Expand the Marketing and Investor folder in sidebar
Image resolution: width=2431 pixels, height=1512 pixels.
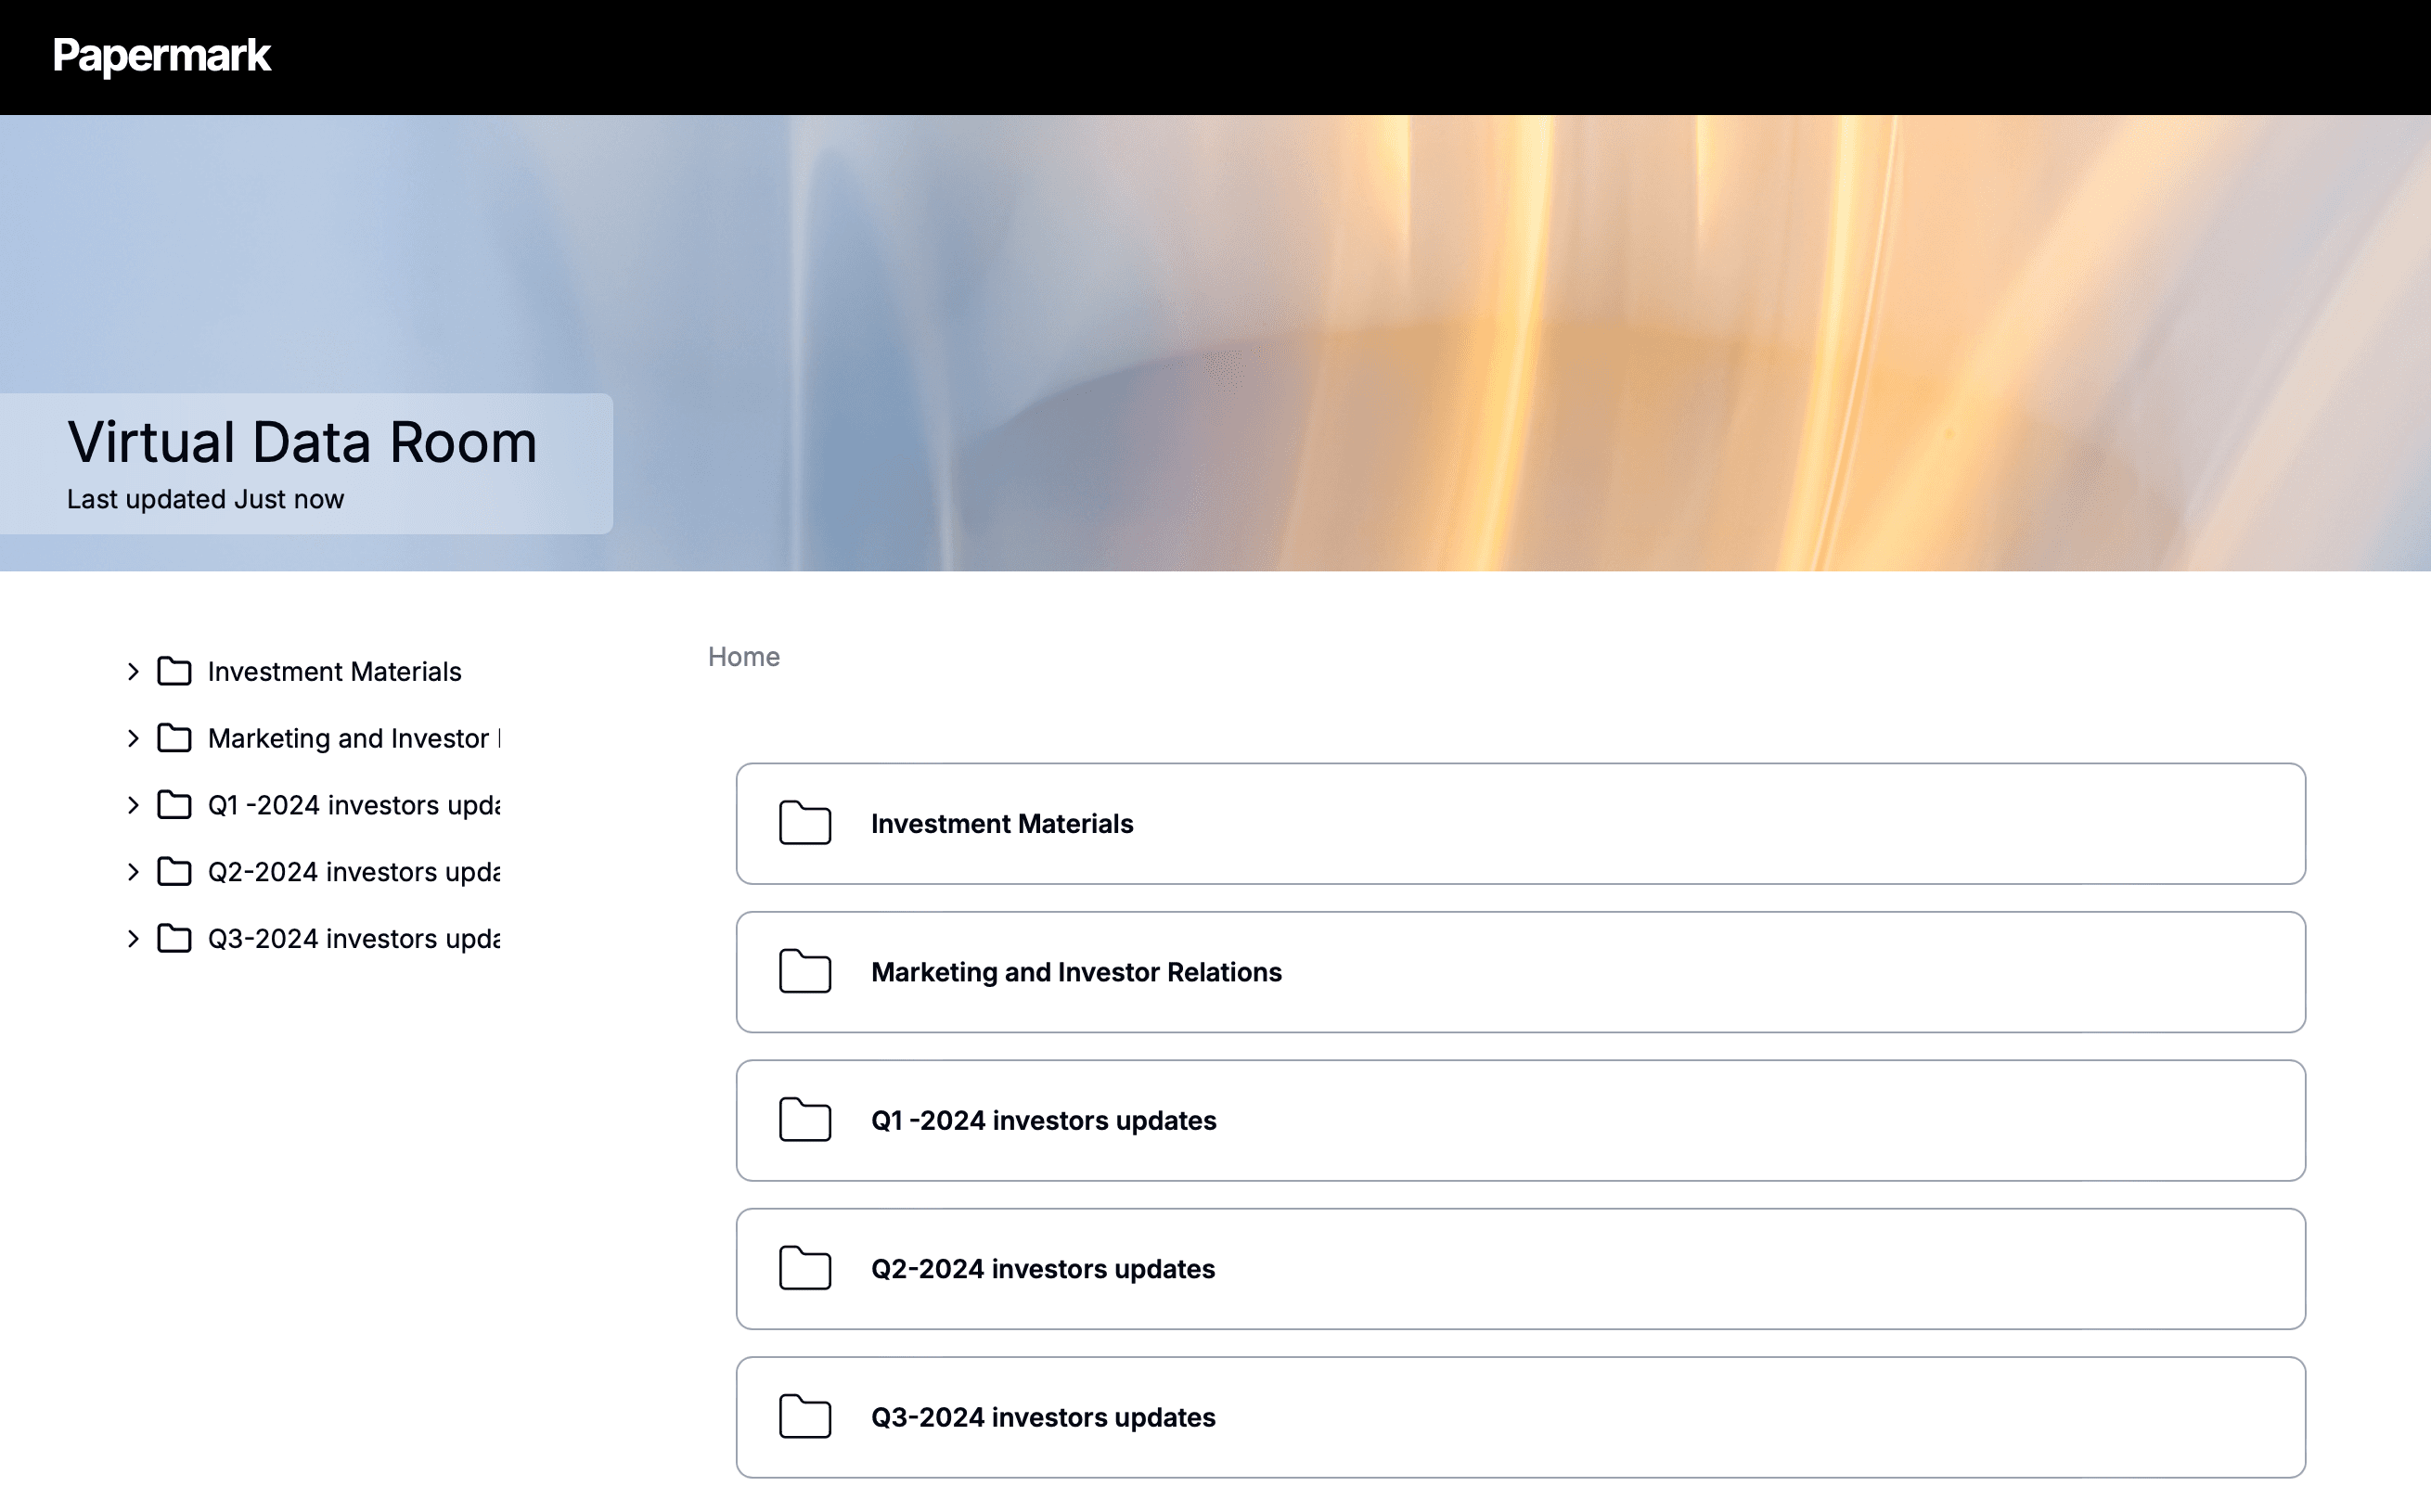133,738
